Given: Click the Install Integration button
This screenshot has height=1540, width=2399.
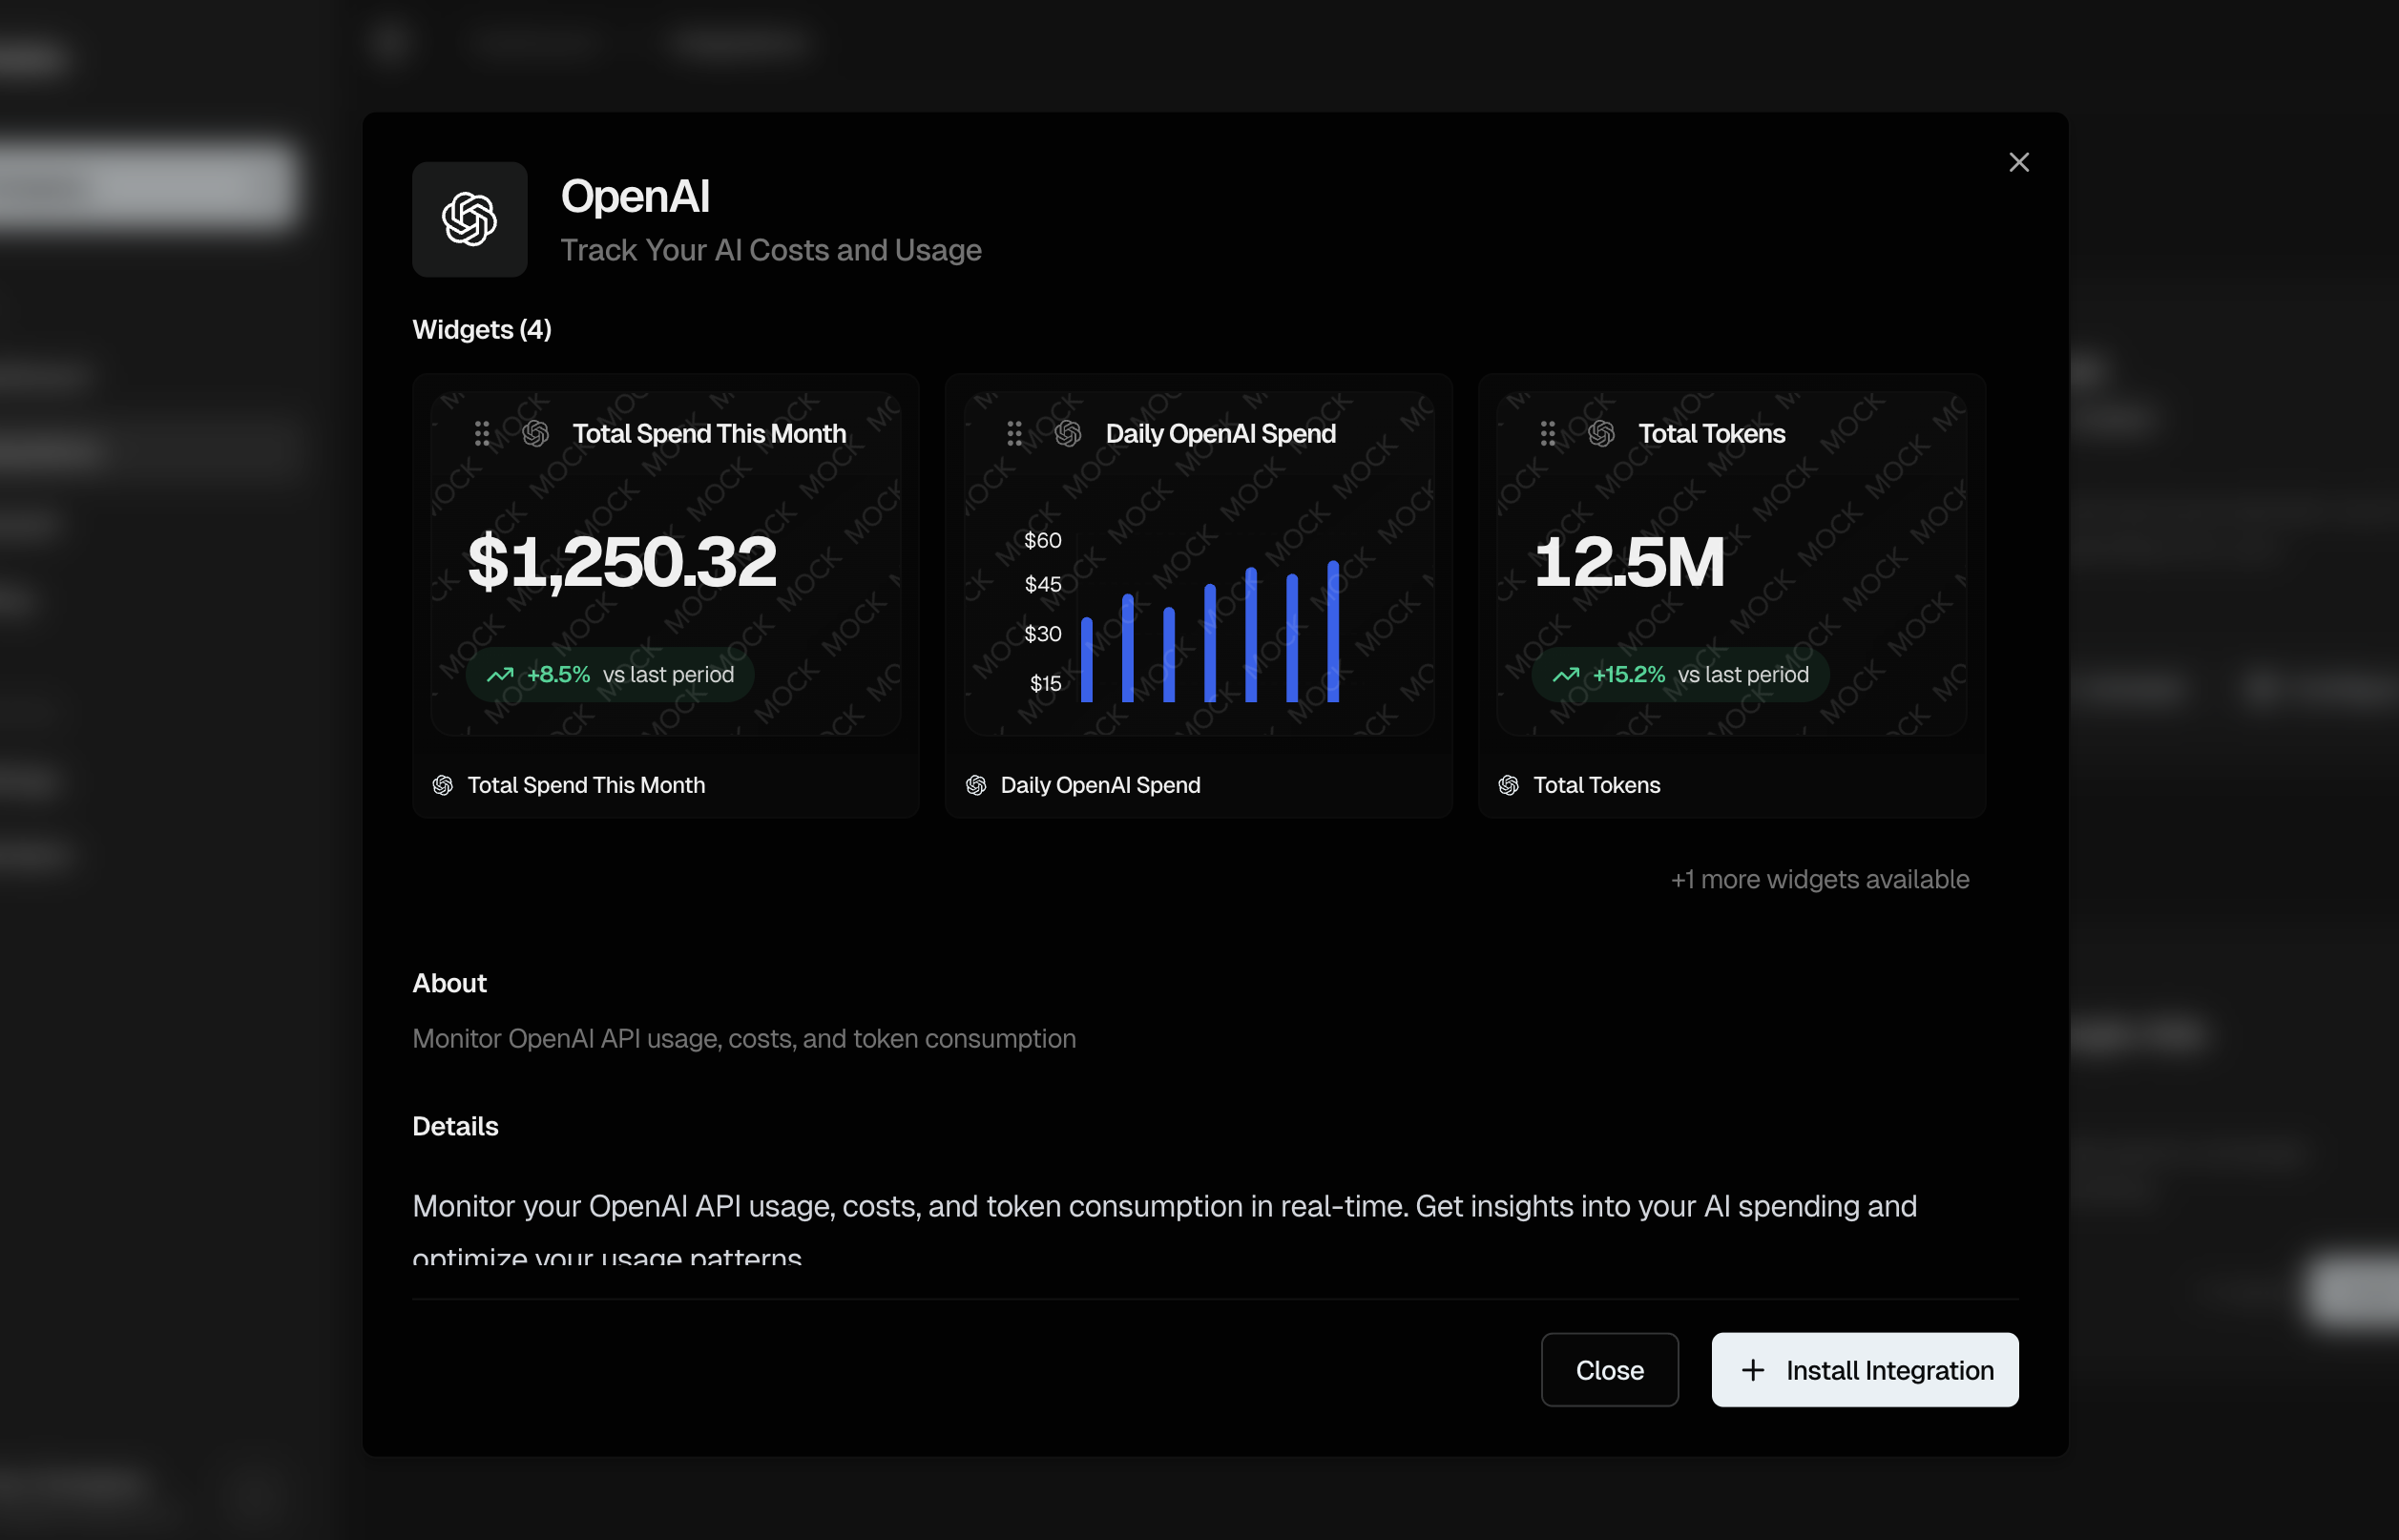Looking at the screenshot, I should pyautogui.click(x=1864, y=1370).
